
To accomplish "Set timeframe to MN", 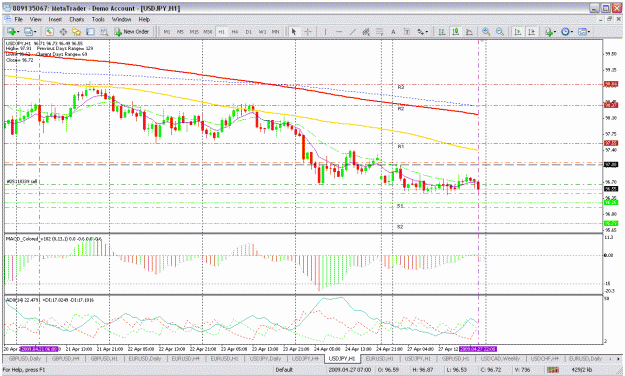I will point(275,31).
